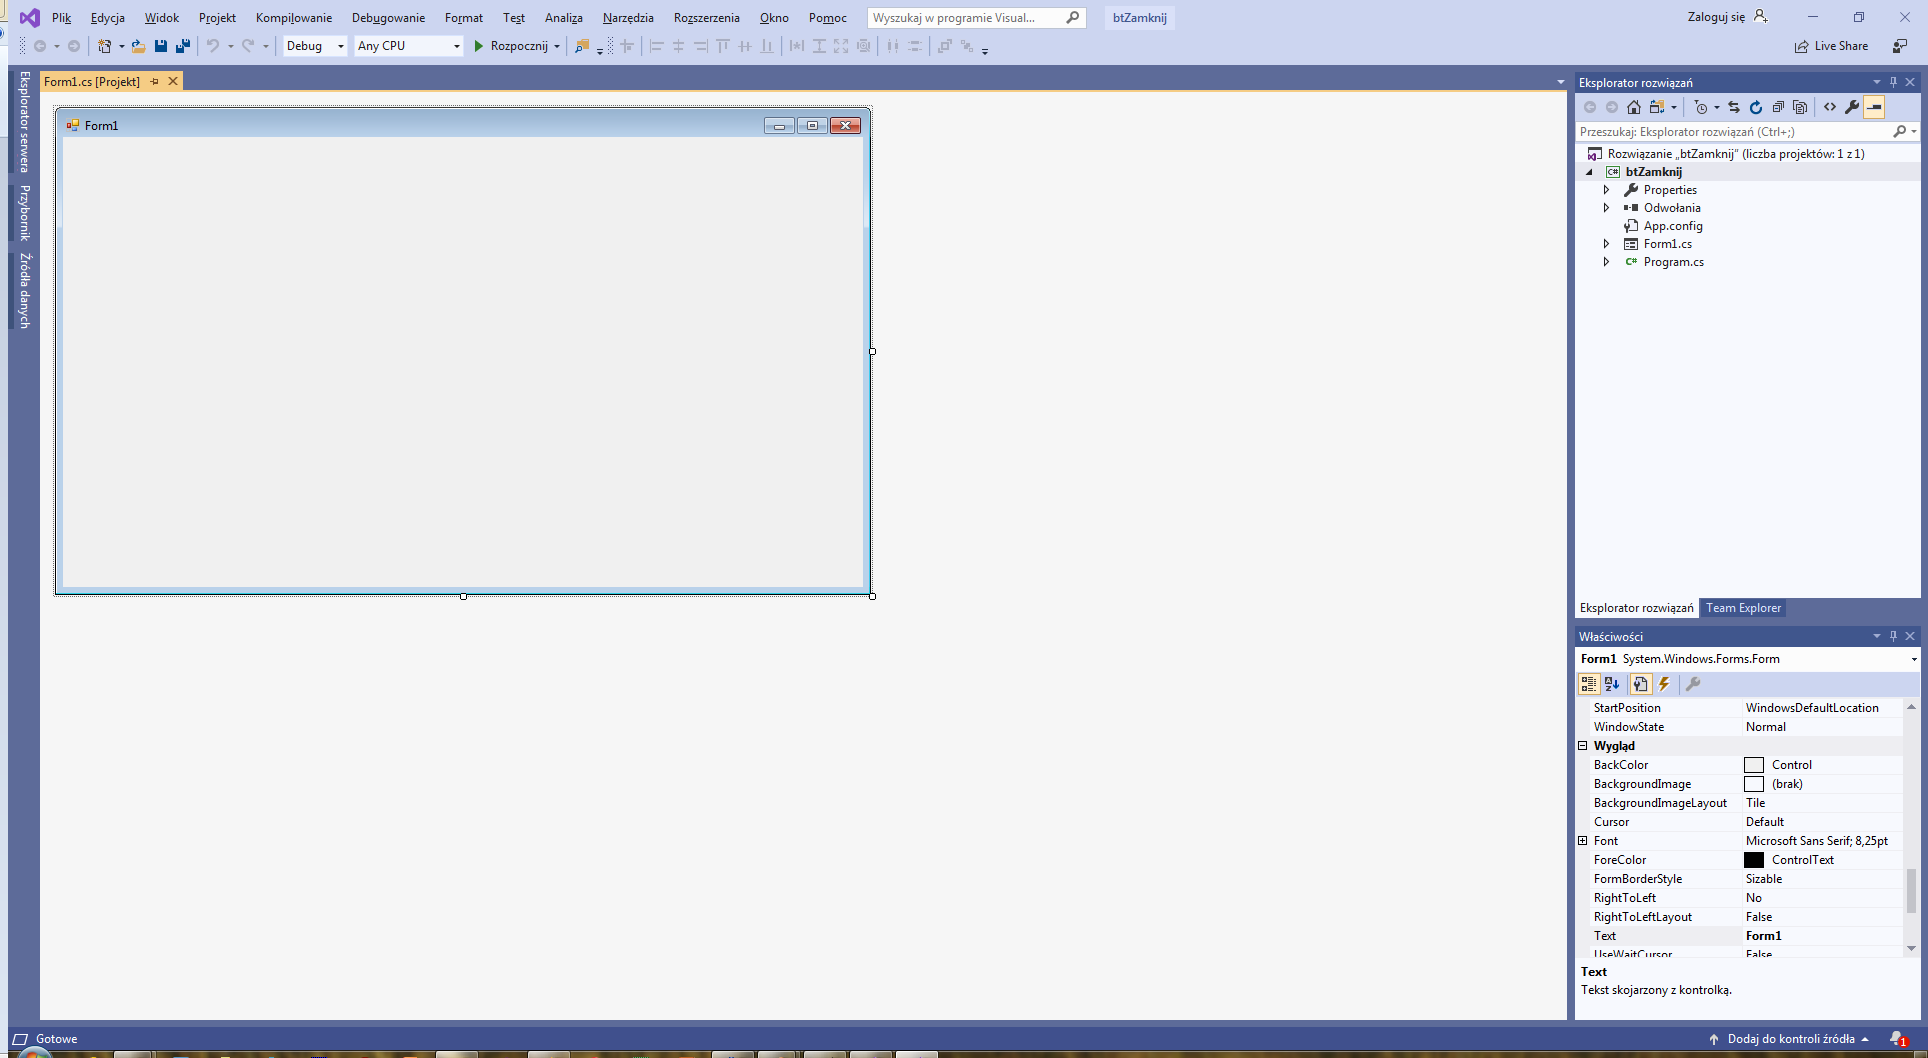Image resolution: width=1928 pixels, height=1058 pixels.
Task: Open the Widok menu
Action: 161,18
